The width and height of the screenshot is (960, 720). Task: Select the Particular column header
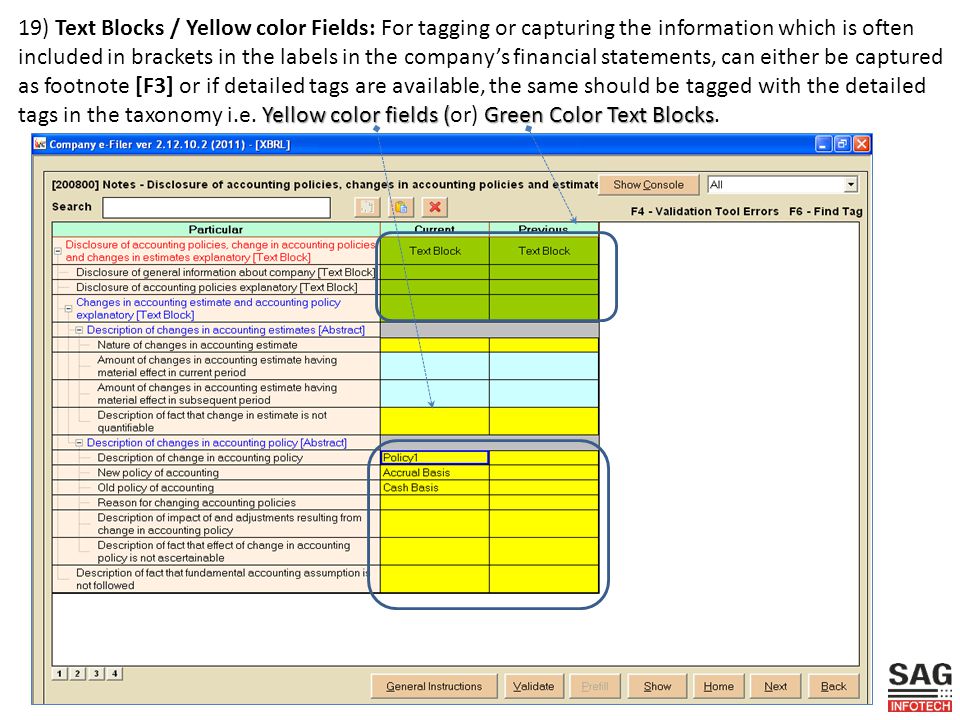pyautogui.click(x=216, y=230)
